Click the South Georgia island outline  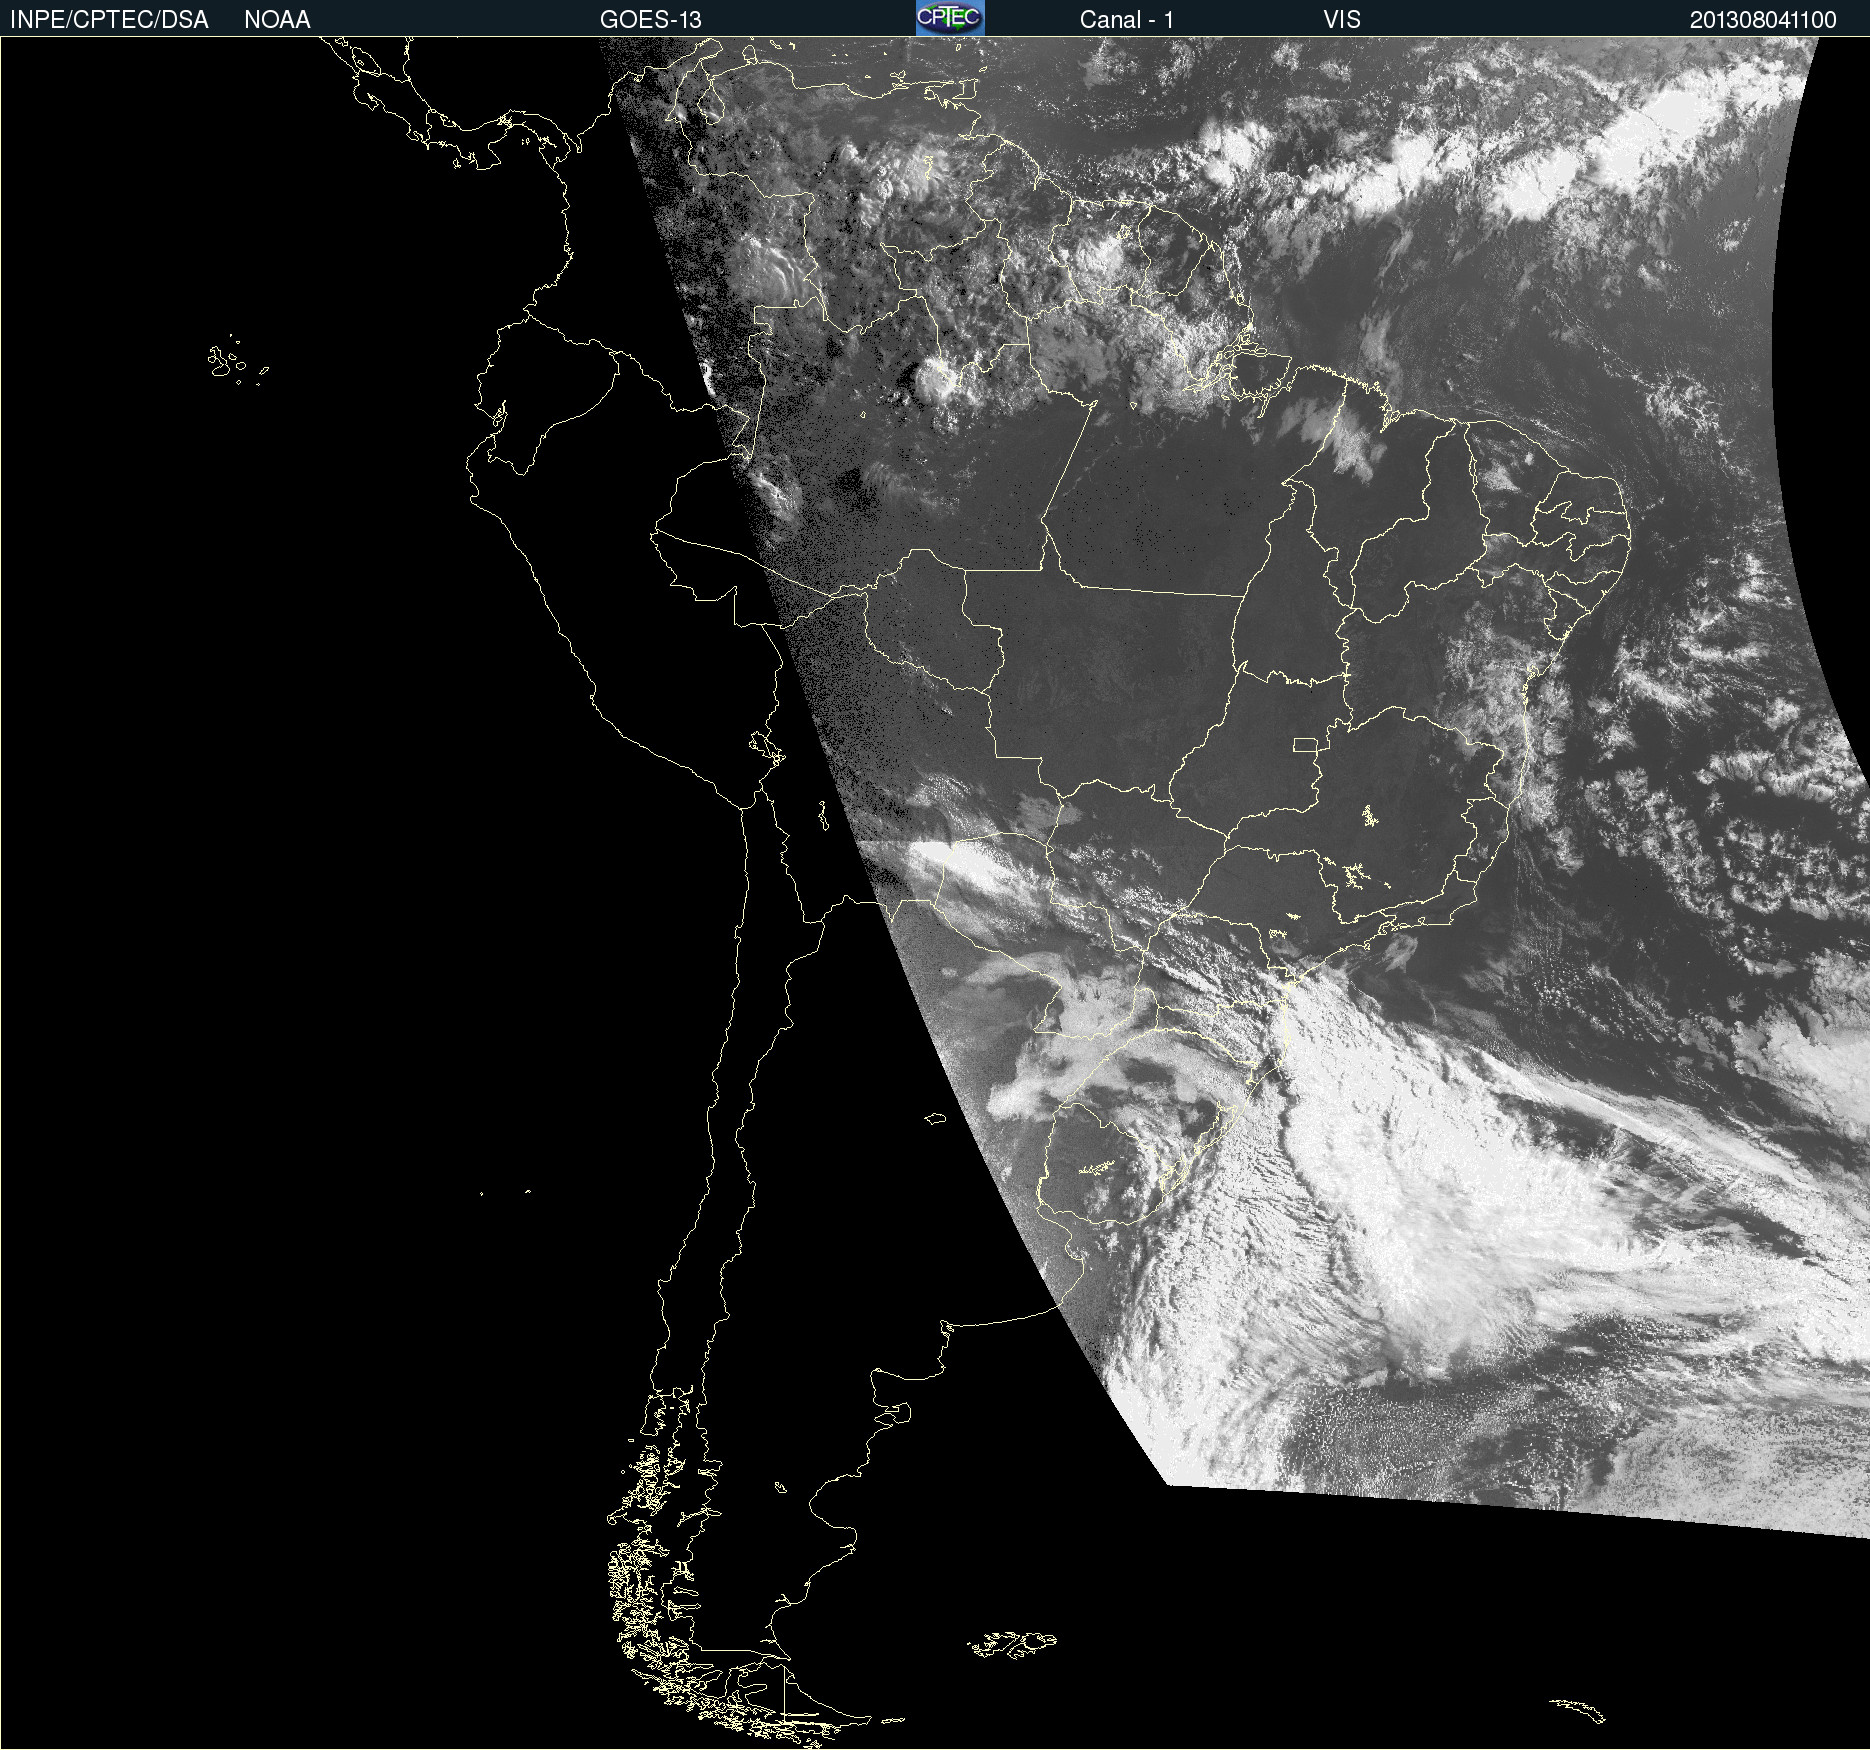coord(1578,1708)
